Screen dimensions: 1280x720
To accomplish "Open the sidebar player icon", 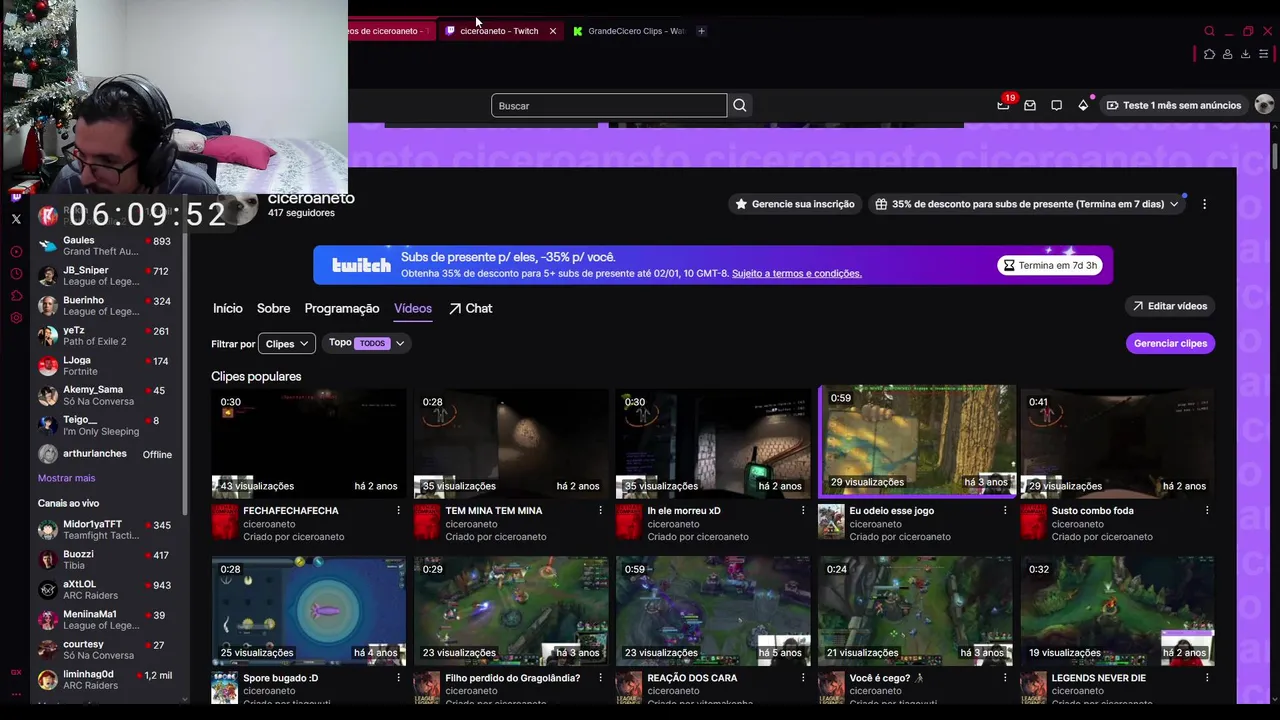I will [16, 252].
